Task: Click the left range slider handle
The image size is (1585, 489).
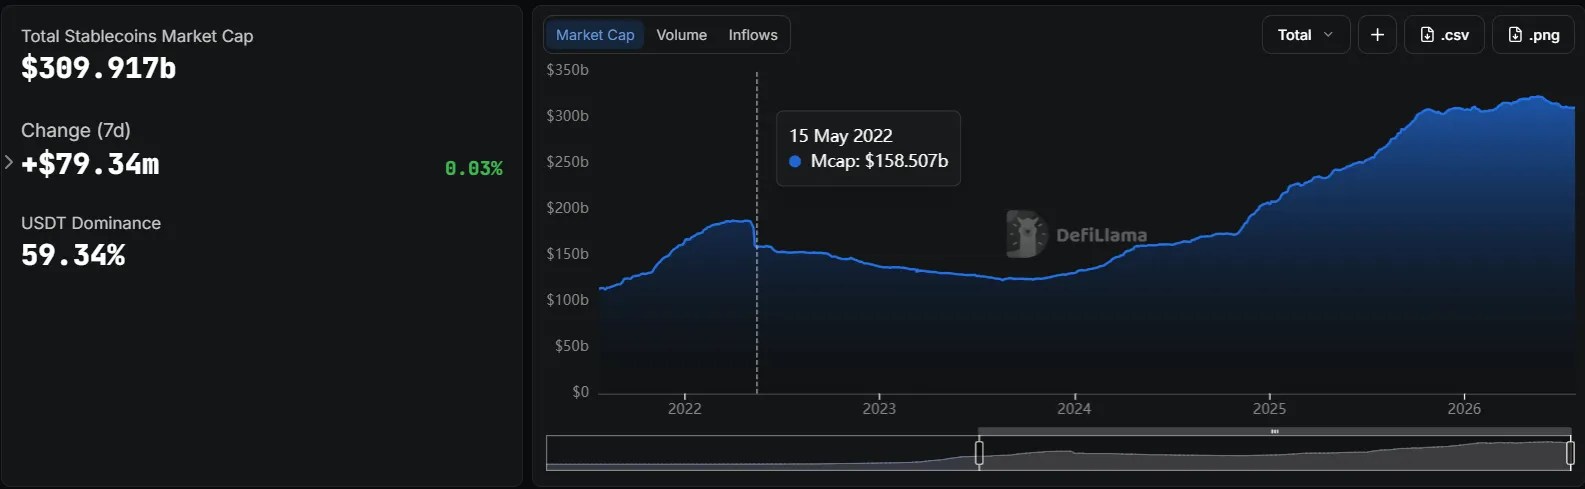Action: point(979,453)
